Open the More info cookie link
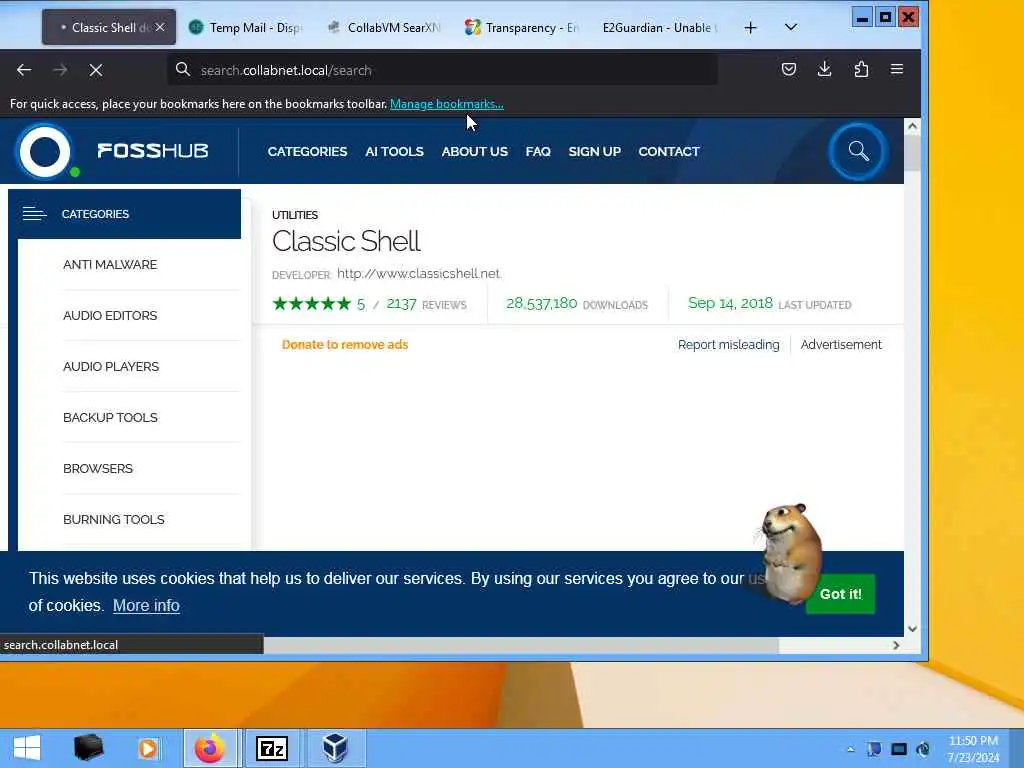Viewport: 1024px width, 768px height. click(146, 605)
